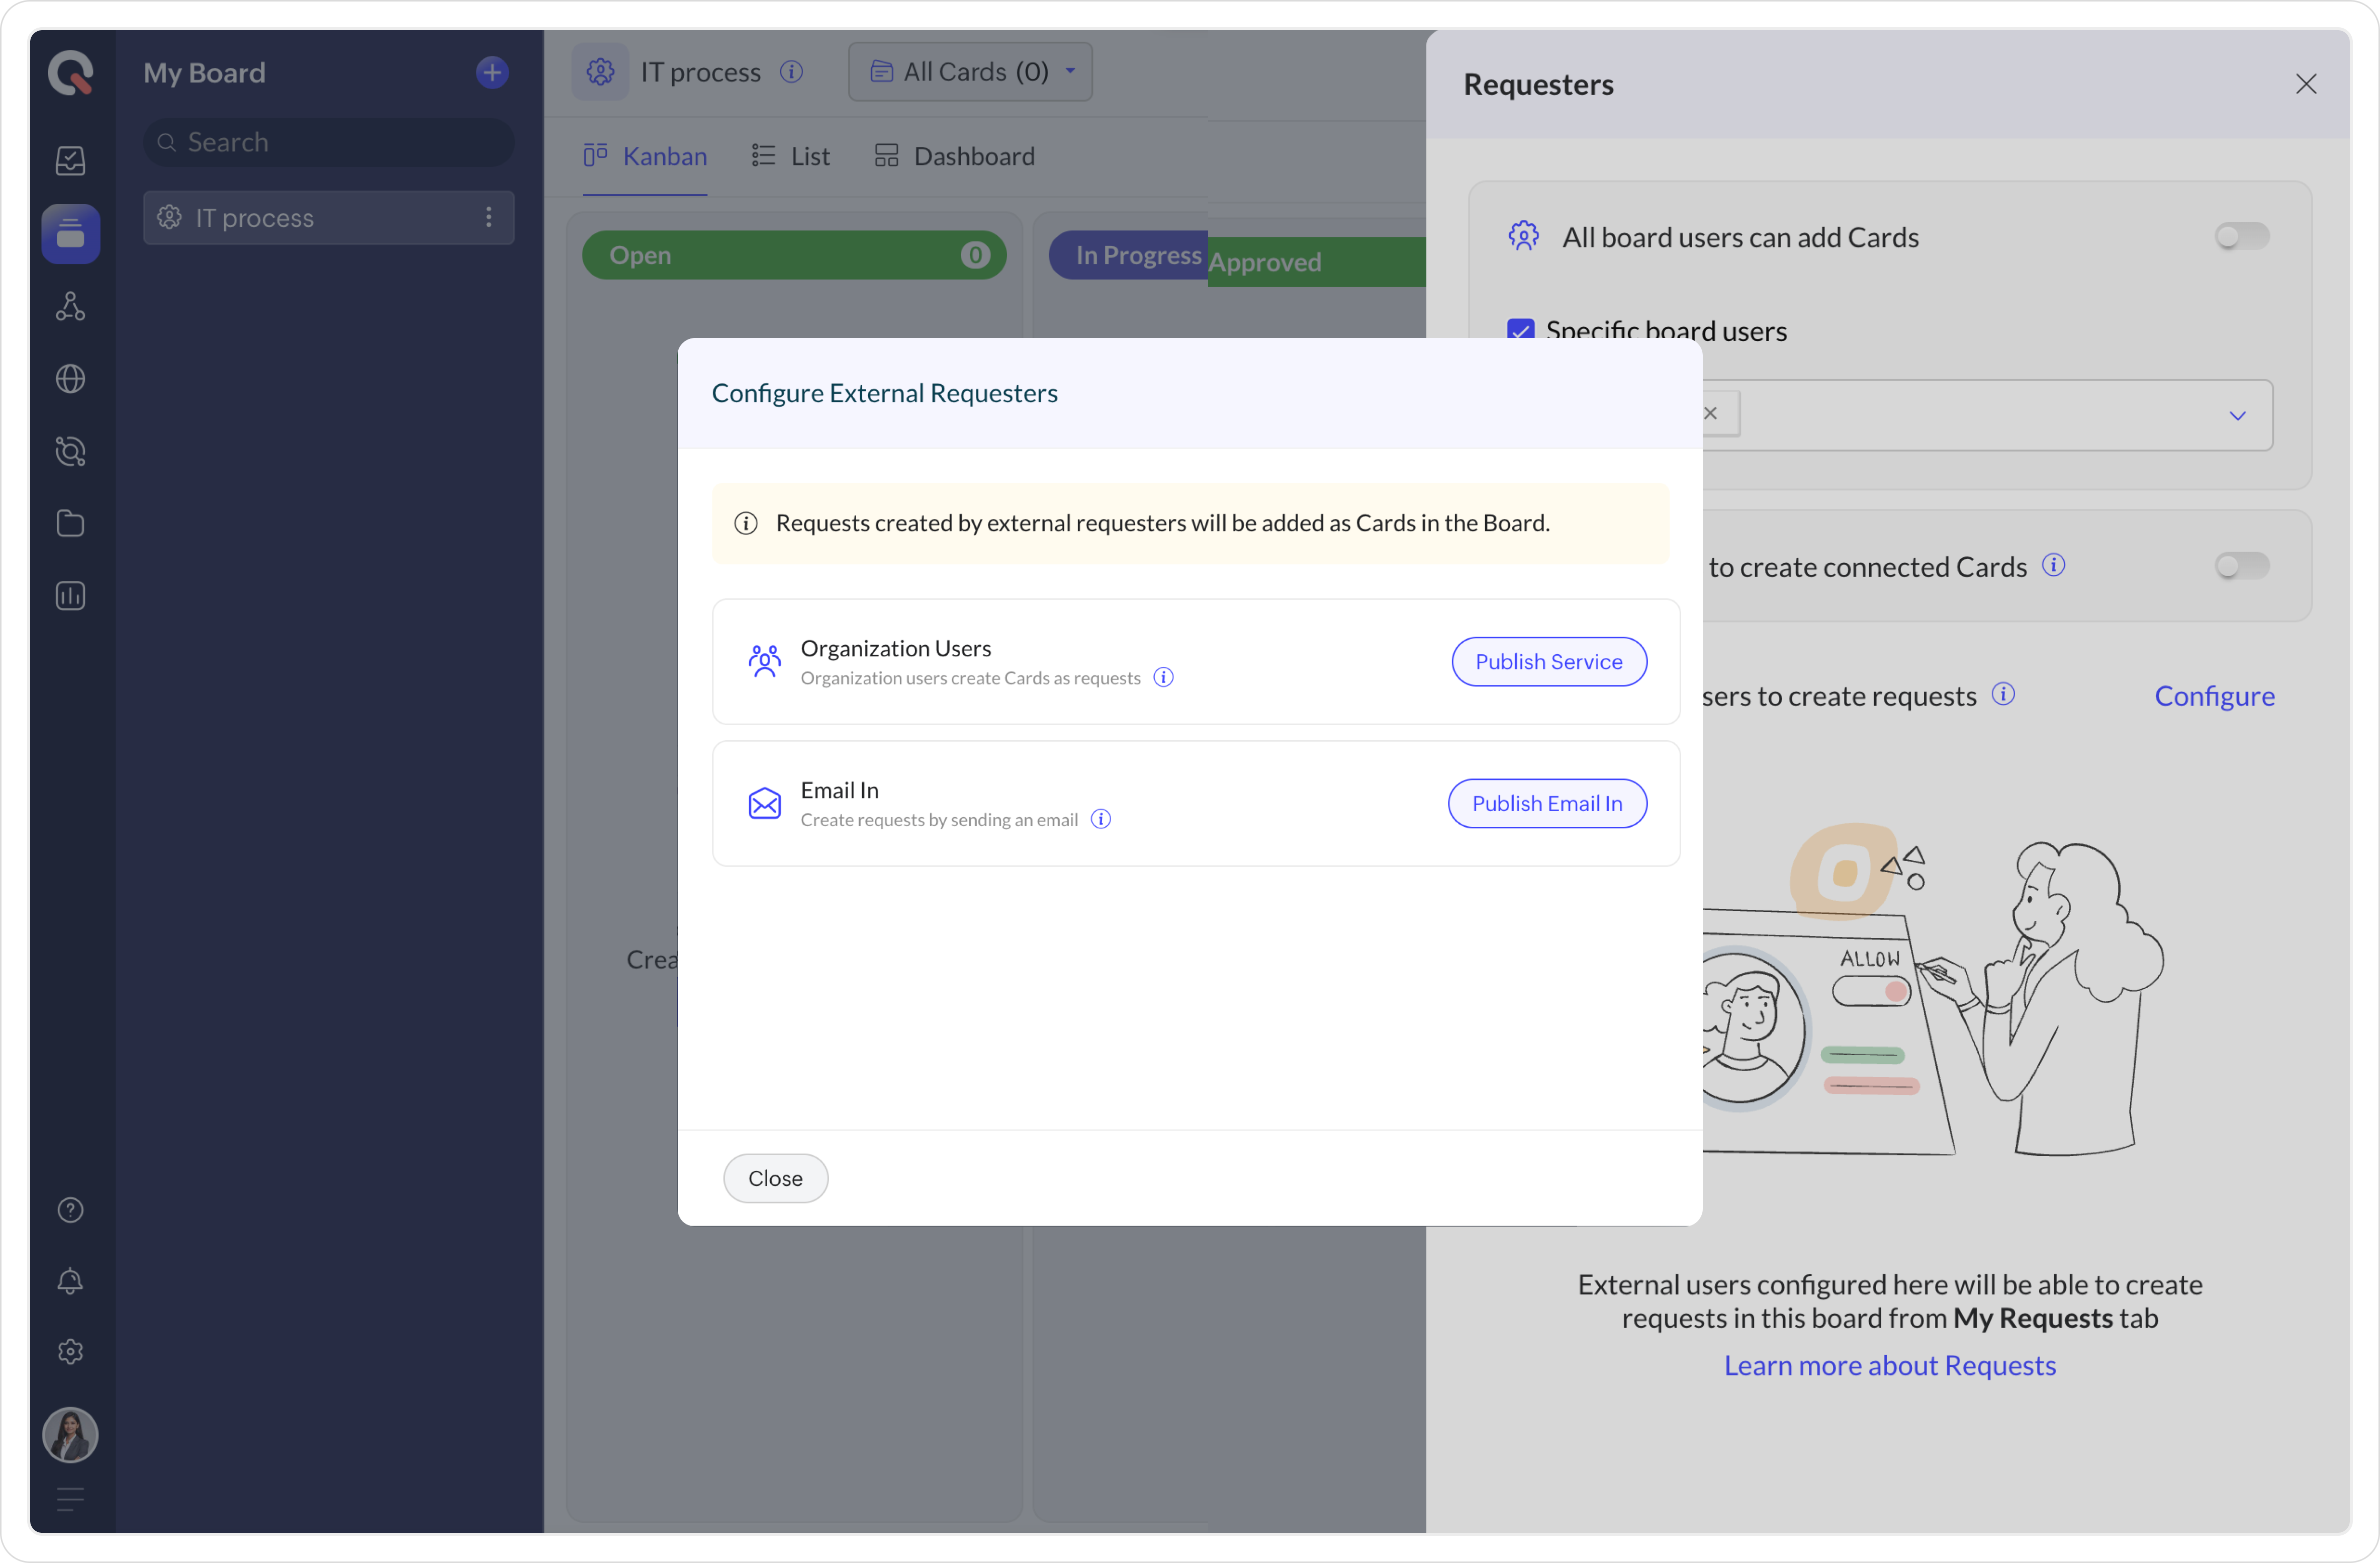Click the globe icon in left sidebar
Screen dimensions: 2380x1563
[x=70, y=379]
